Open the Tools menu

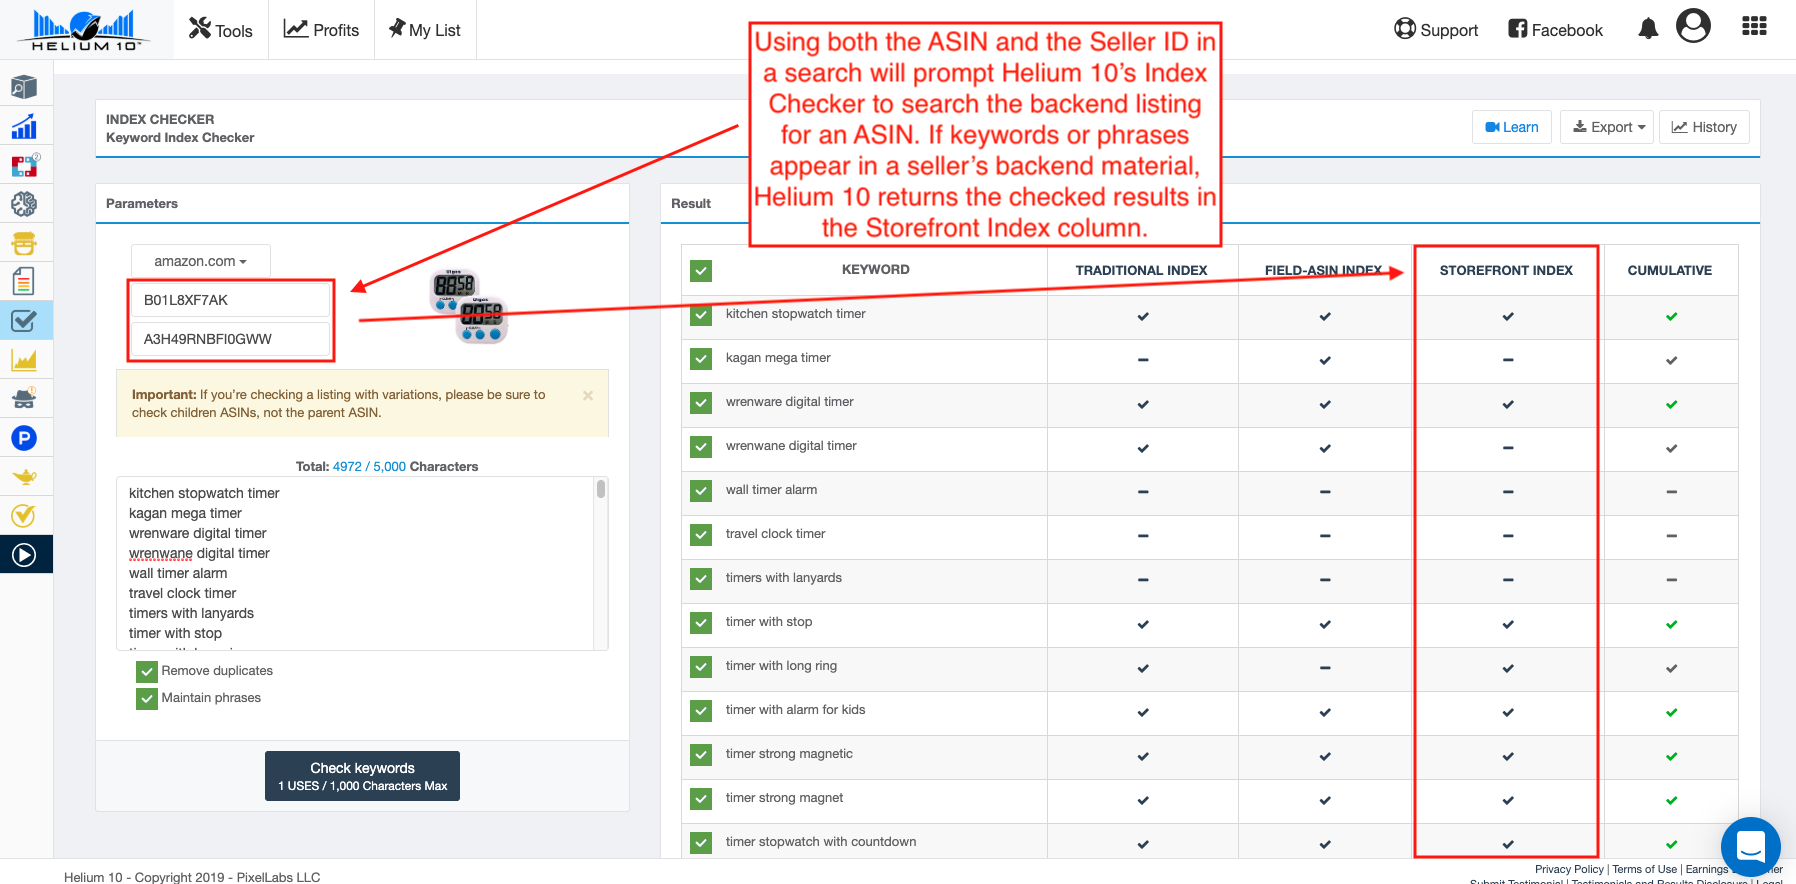(x=221, y=30)
